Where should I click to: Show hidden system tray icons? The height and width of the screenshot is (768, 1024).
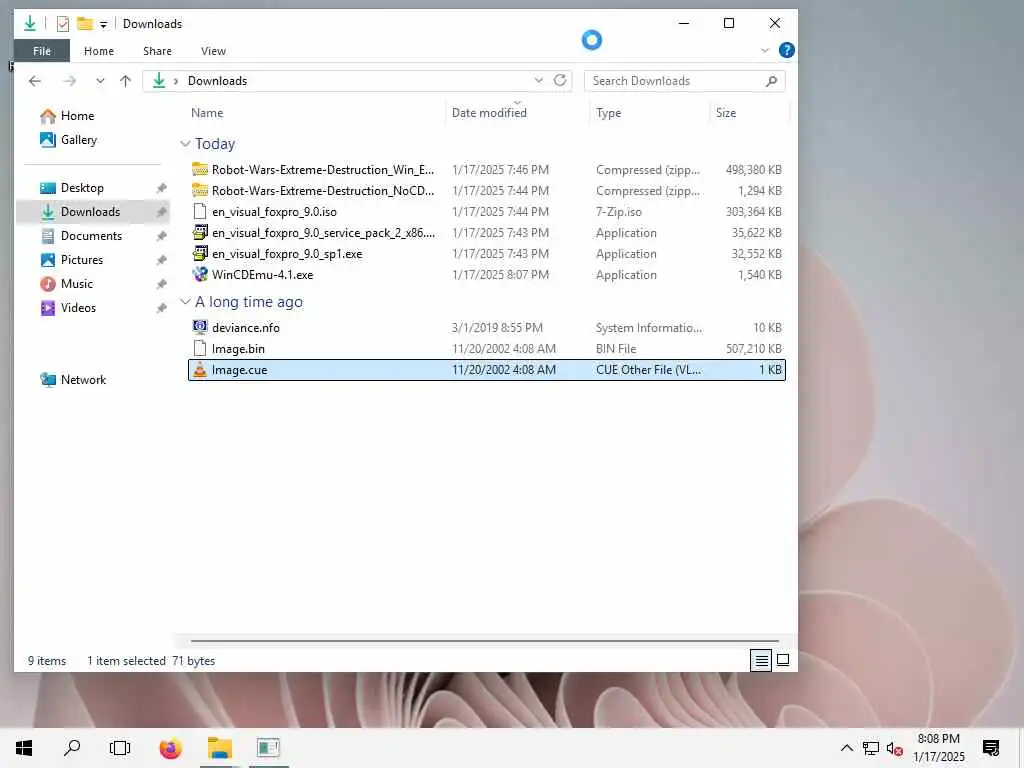846,748
